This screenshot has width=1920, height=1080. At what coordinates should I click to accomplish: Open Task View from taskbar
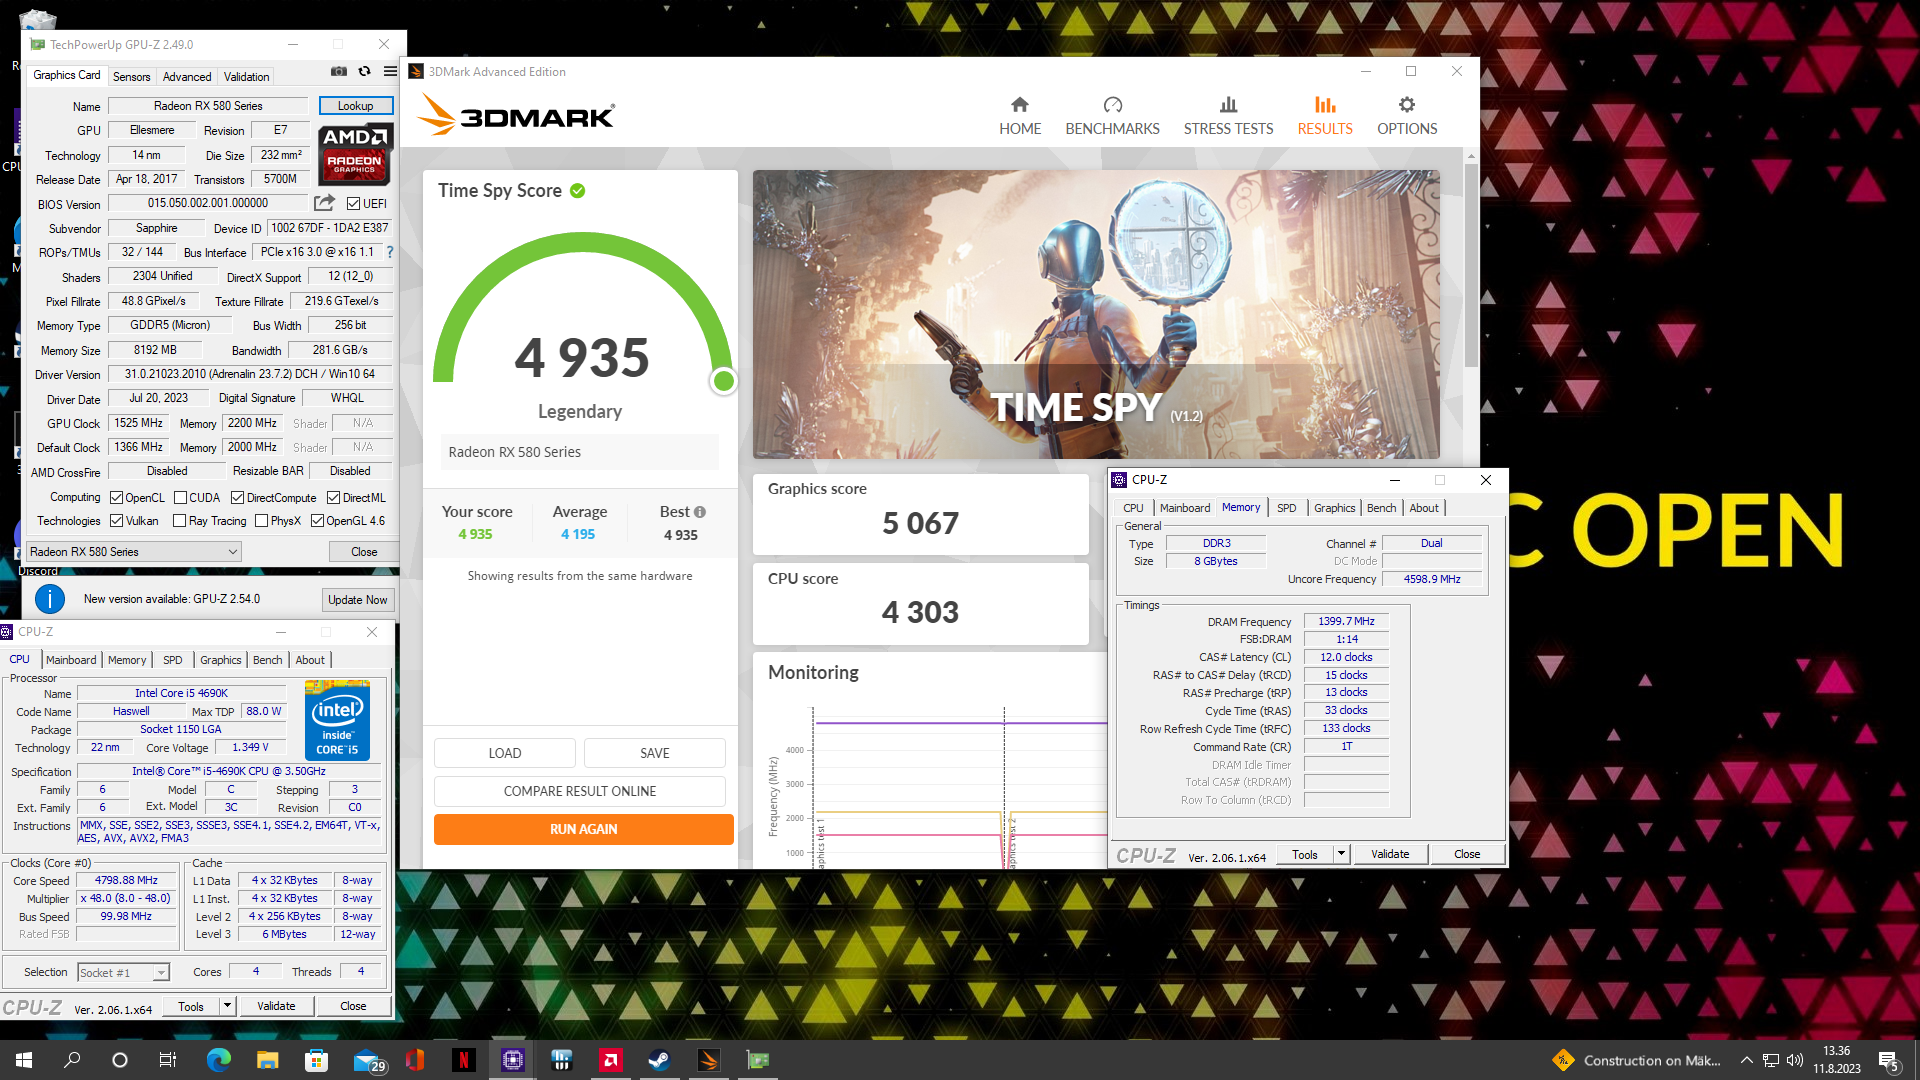click(168, 1060)
